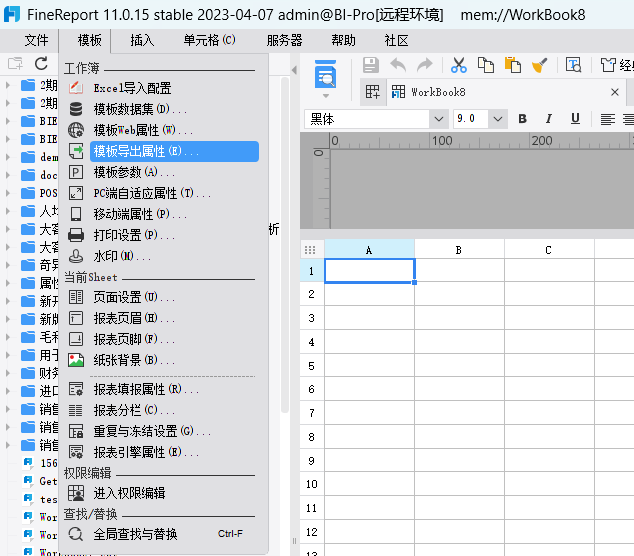
Task: Choose 进入权限编辑 menu item
Action: (163, 493)
